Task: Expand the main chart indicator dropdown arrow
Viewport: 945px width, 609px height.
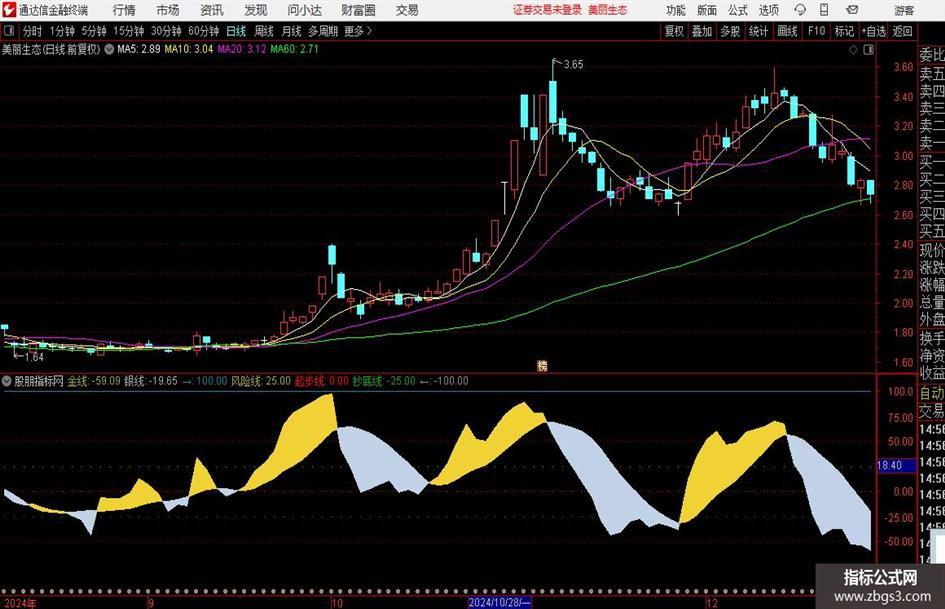Action: (109, 49)
